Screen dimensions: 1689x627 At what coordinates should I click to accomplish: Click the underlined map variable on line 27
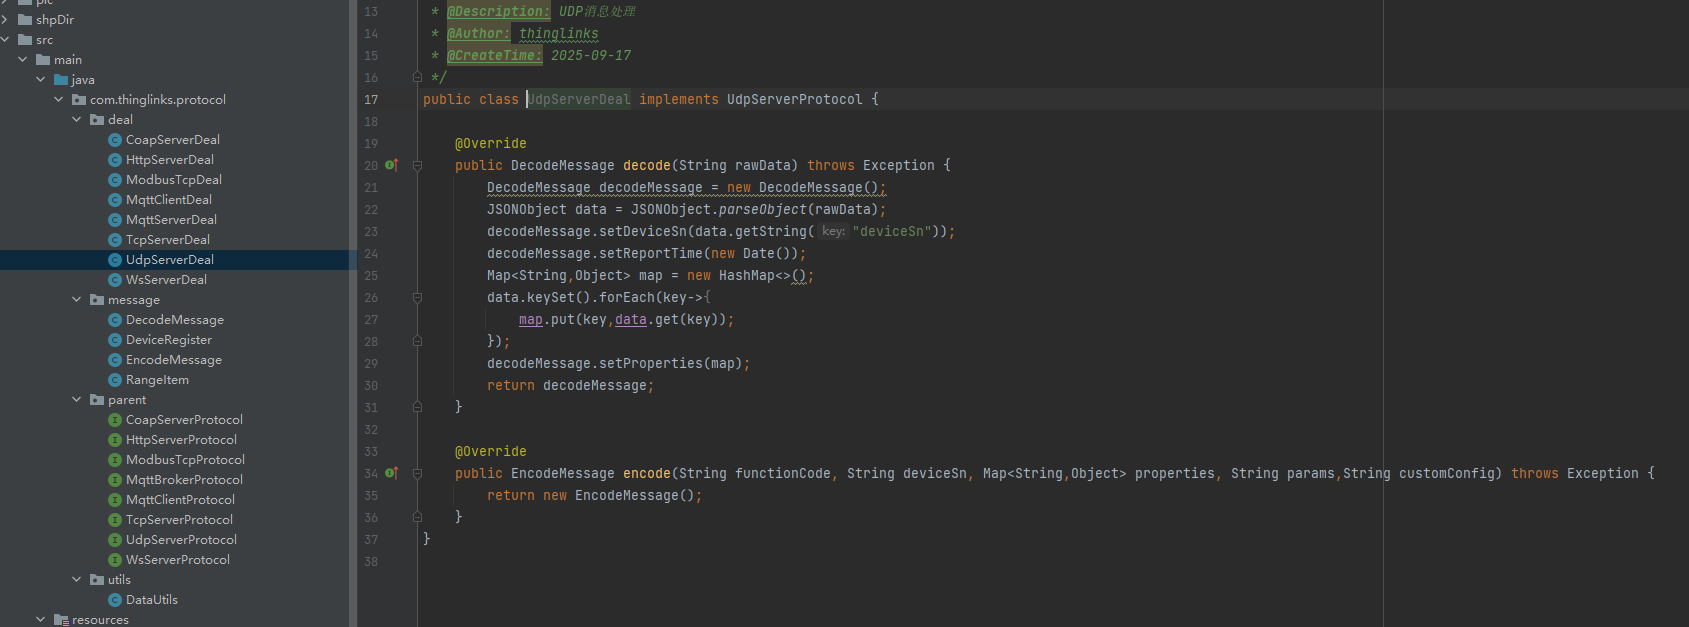[x=530, y=320]
